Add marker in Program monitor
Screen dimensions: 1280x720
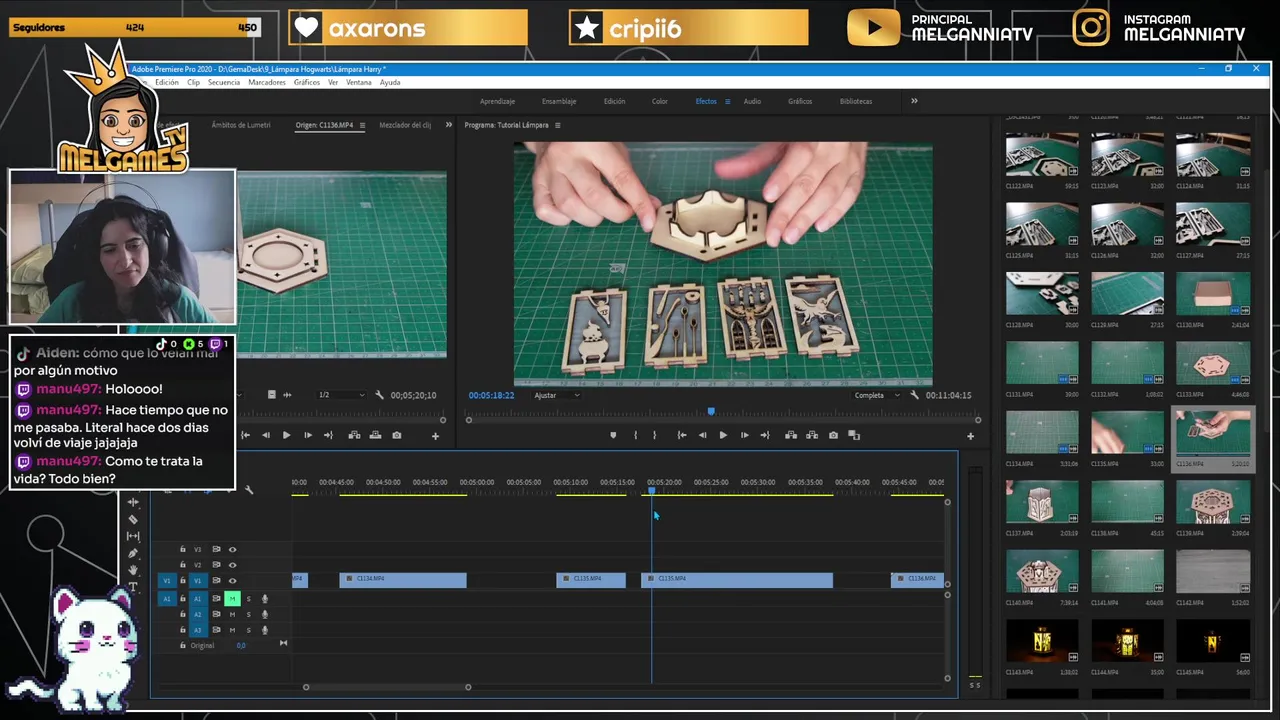click(x=613, y=435)
